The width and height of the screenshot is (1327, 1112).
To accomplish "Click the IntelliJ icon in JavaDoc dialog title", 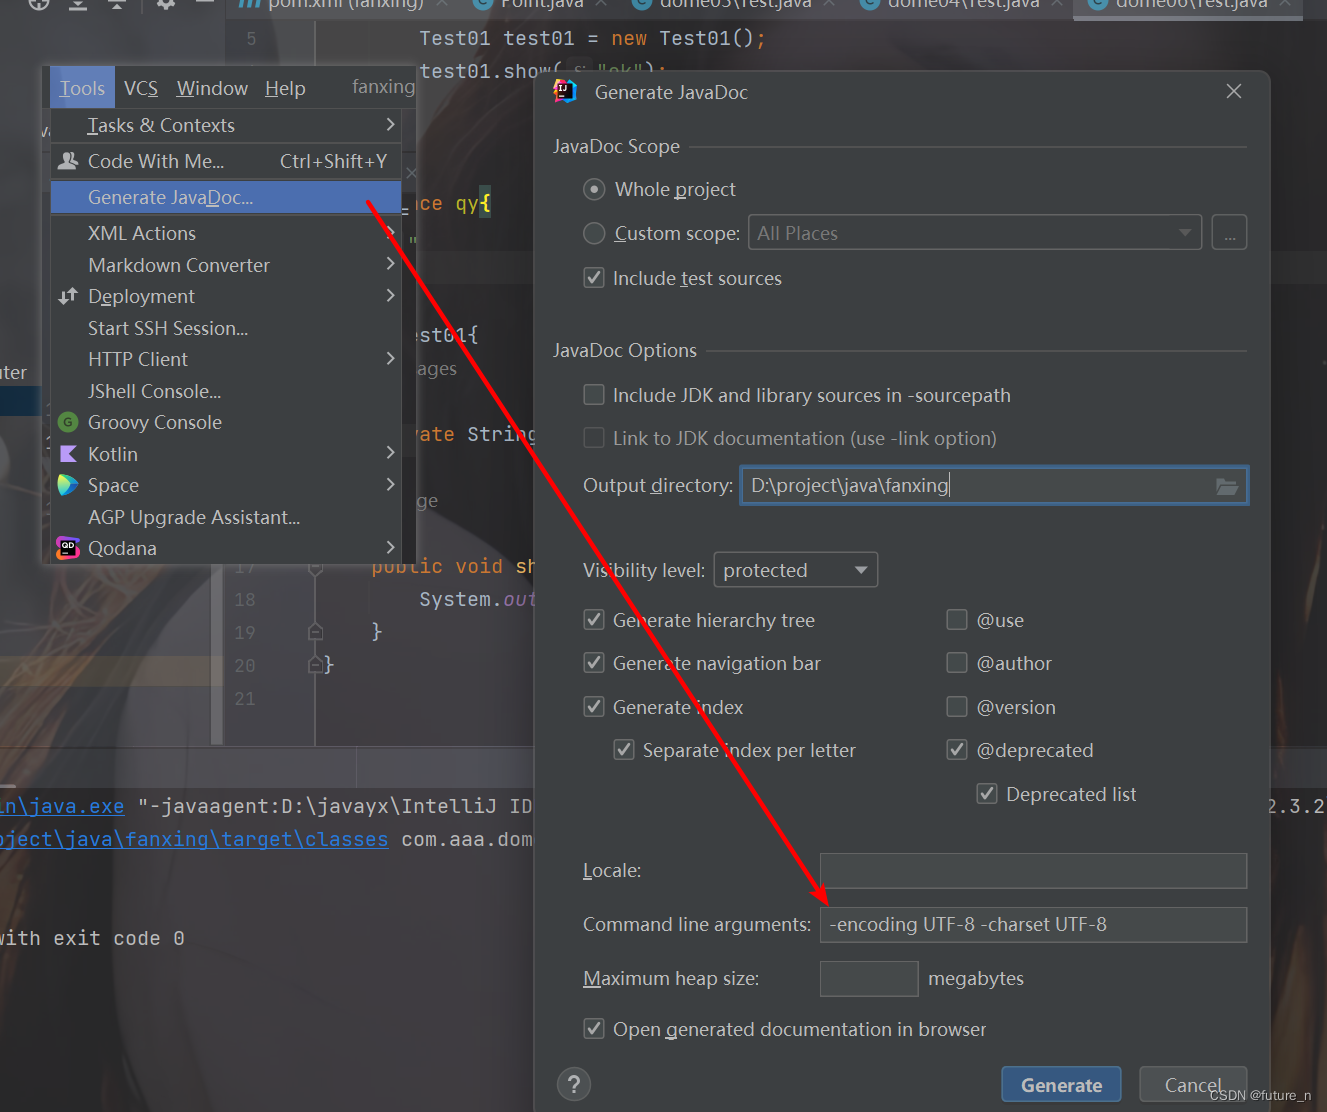I will pyautogui.click(x=565, y=92).
